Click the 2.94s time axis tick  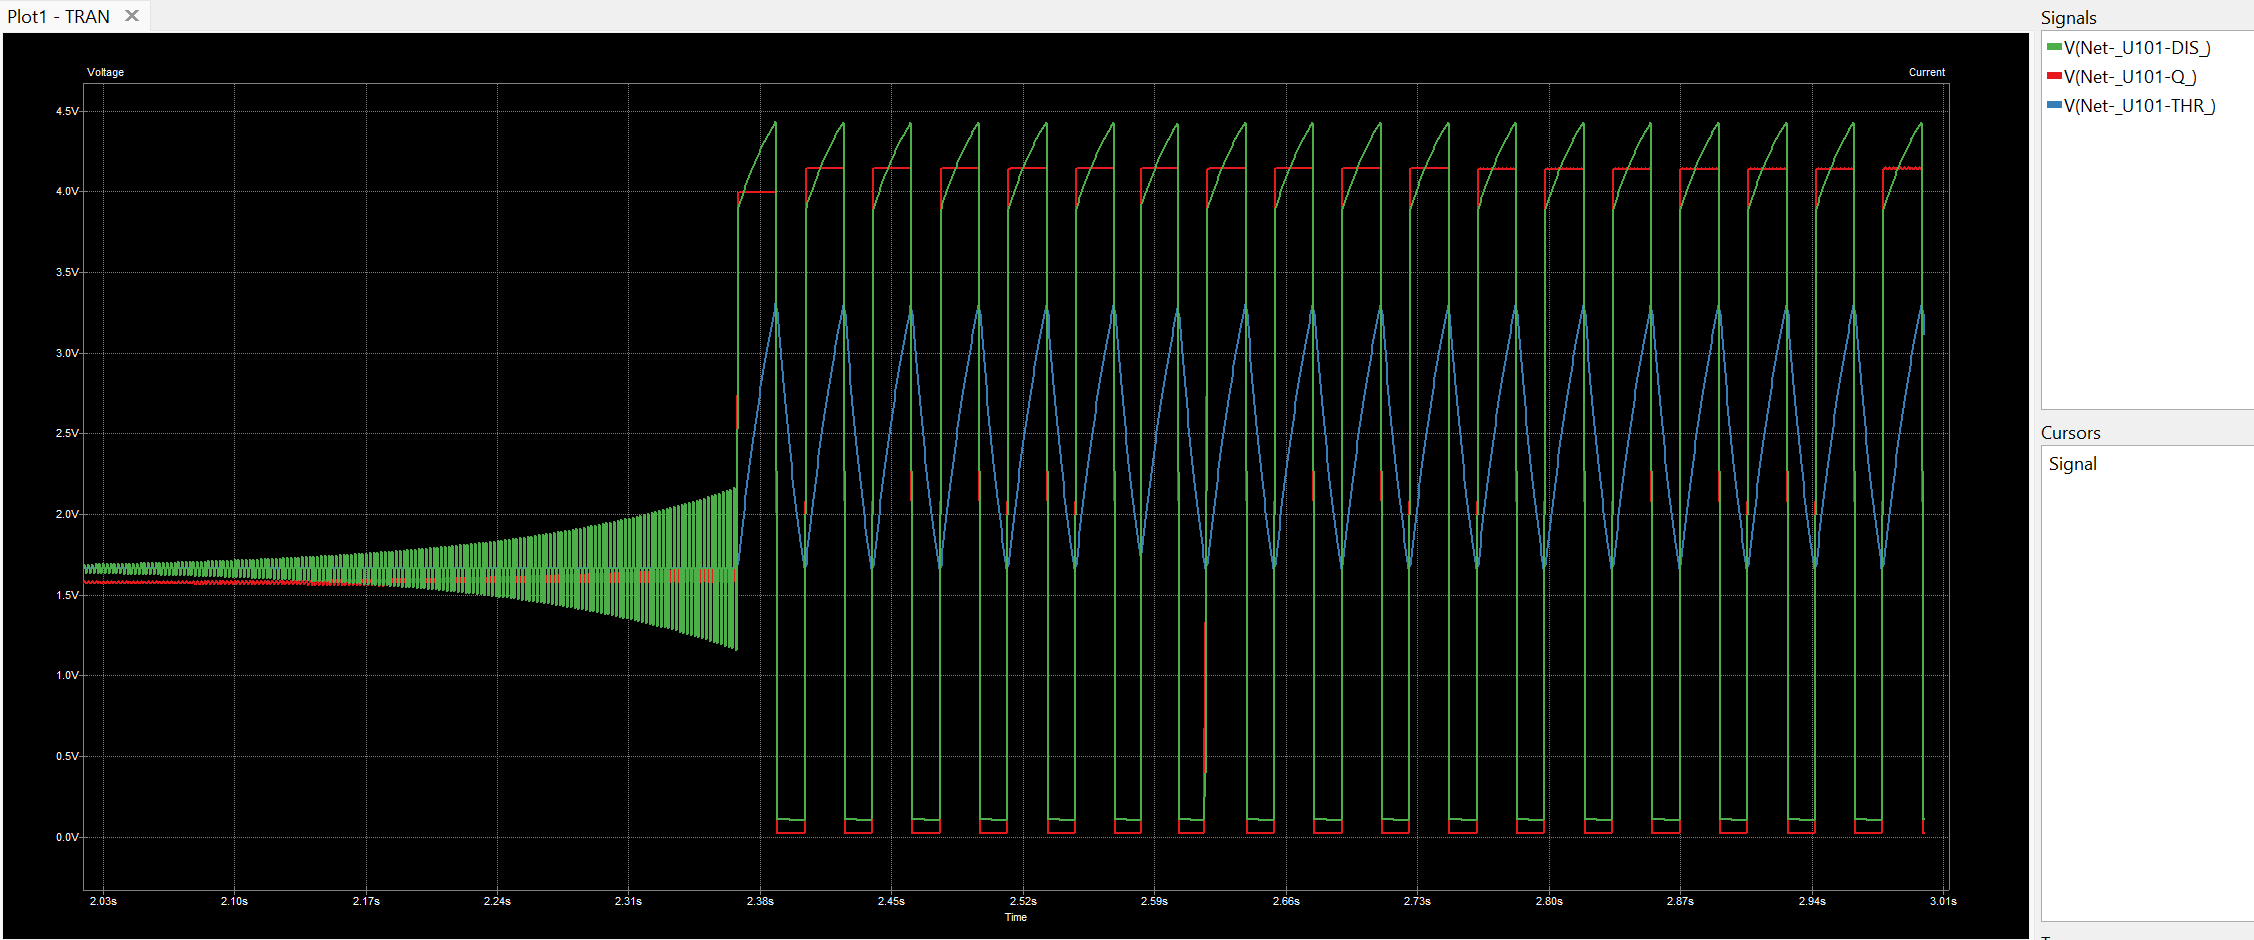1812,901
